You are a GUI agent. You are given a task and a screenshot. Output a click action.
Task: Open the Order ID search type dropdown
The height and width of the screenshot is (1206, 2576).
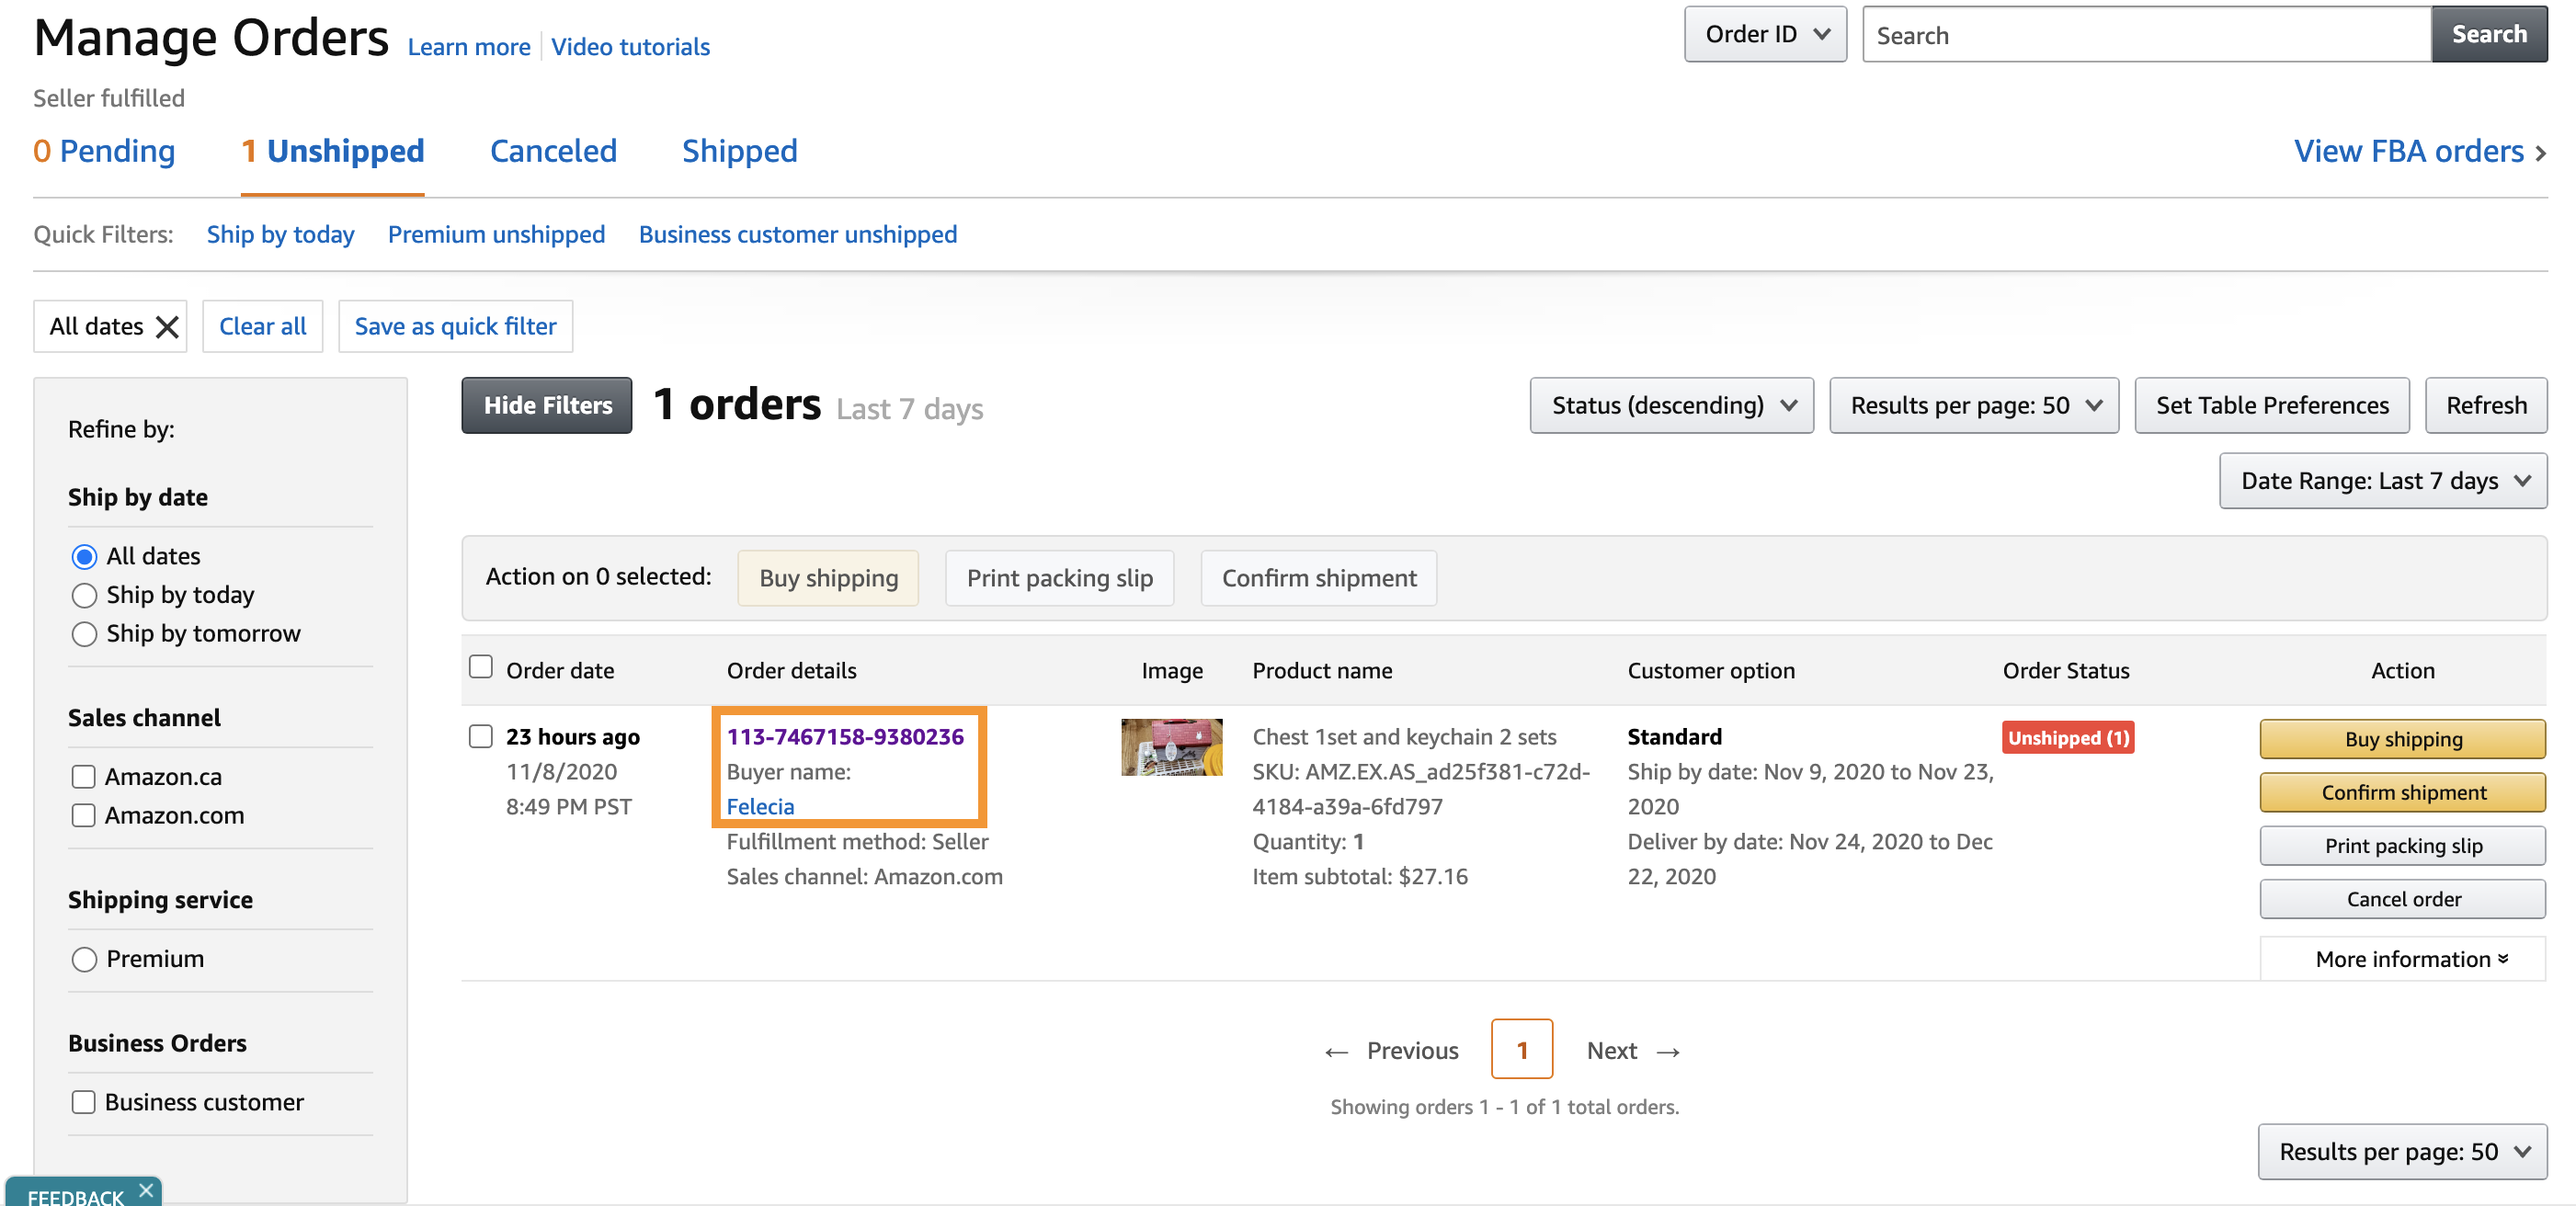click(1764, 35)
